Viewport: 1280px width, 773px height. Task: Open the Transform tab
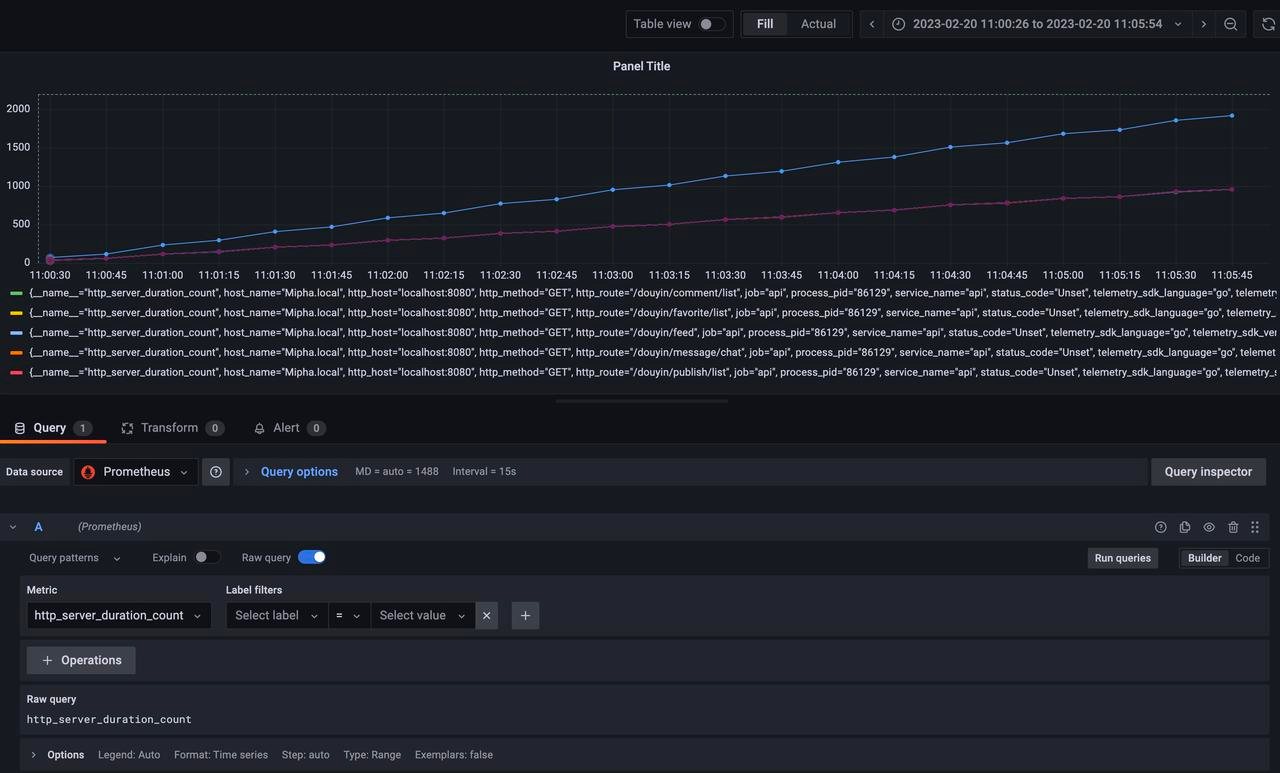pos(172,427)
